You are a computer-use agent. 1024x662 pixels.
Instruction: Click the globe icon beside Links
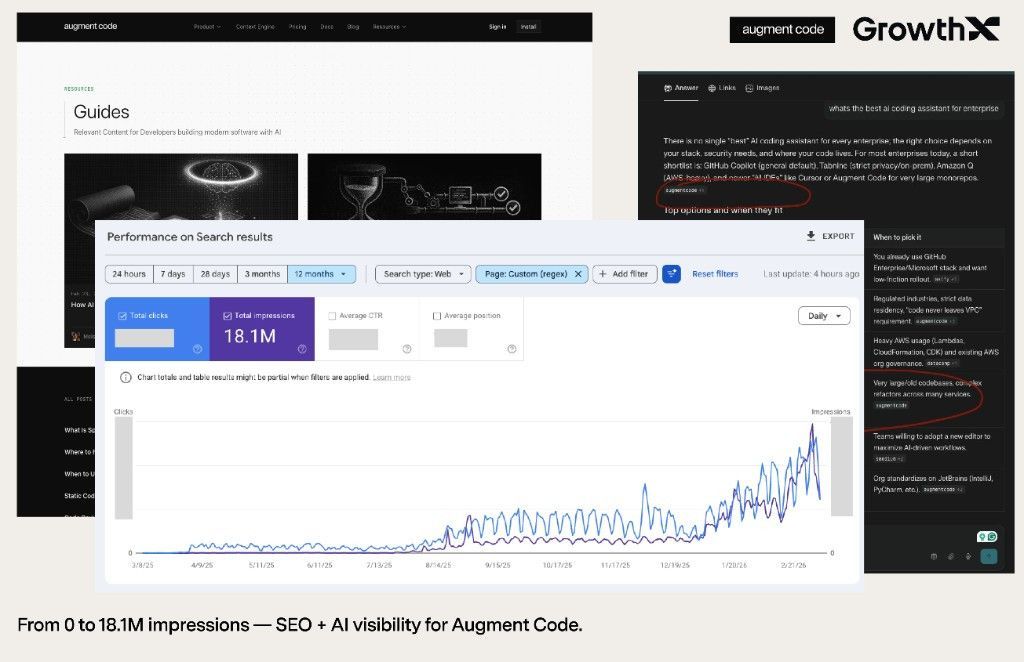coord(712,88)
